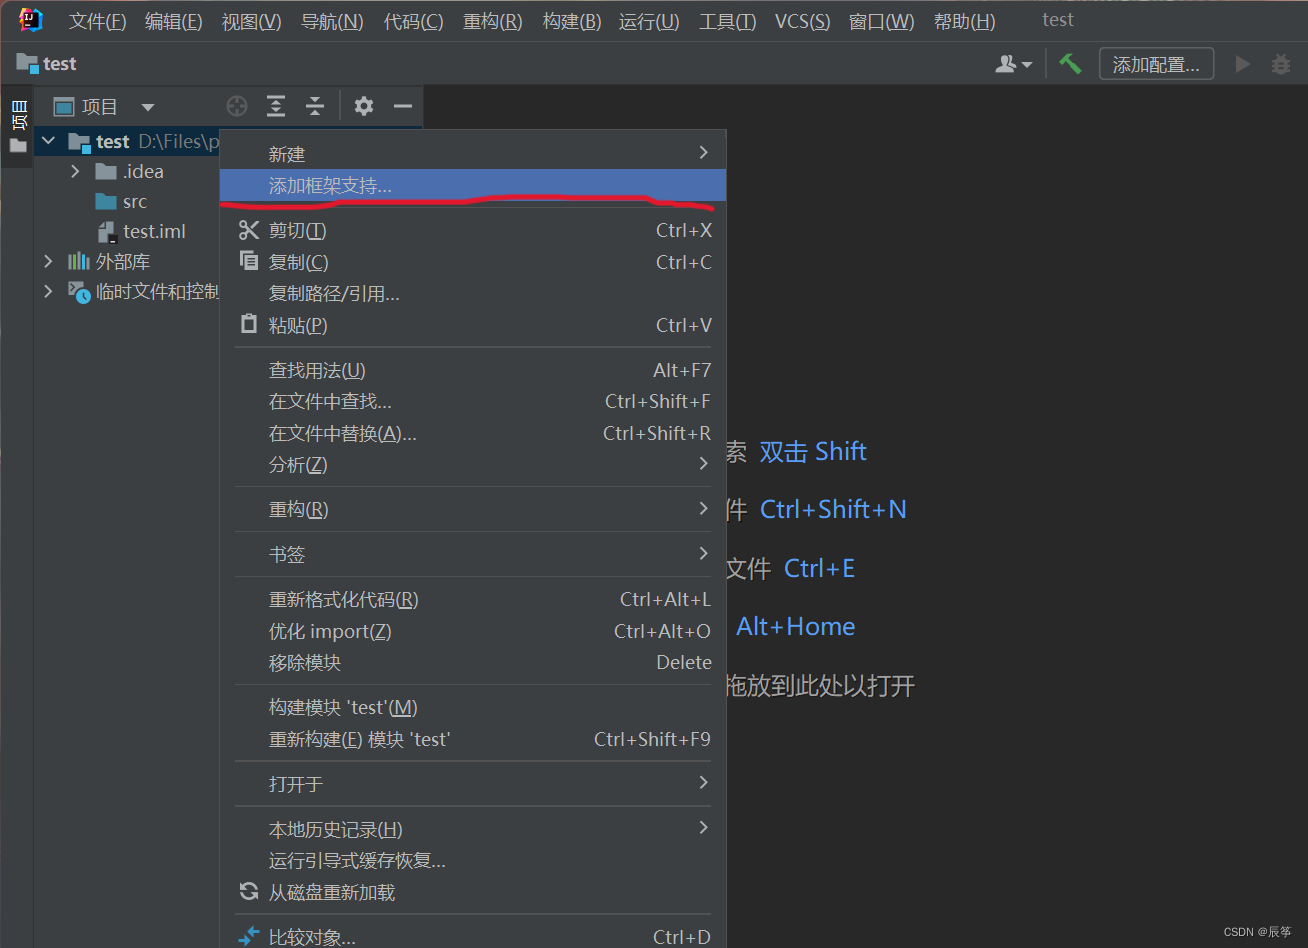Click the breadcrumb test folder icon
This screenshot has width=1308, height=948.
(x=28, y=64)
